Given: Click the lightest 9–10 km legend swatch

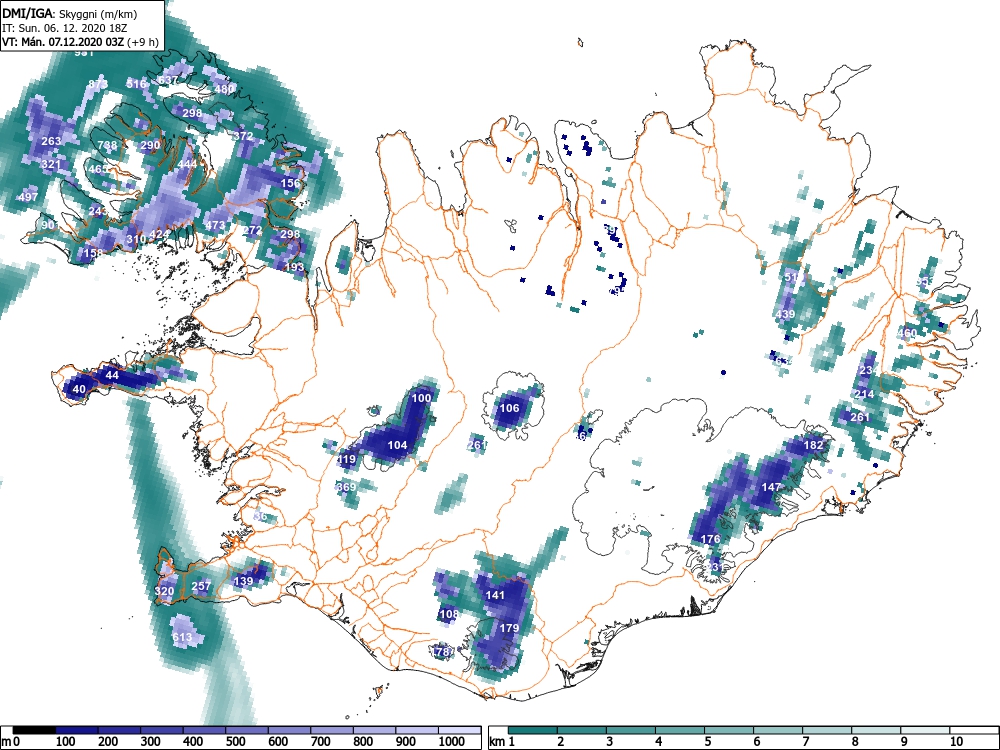Looking at the screenshot, I should 925,730.
